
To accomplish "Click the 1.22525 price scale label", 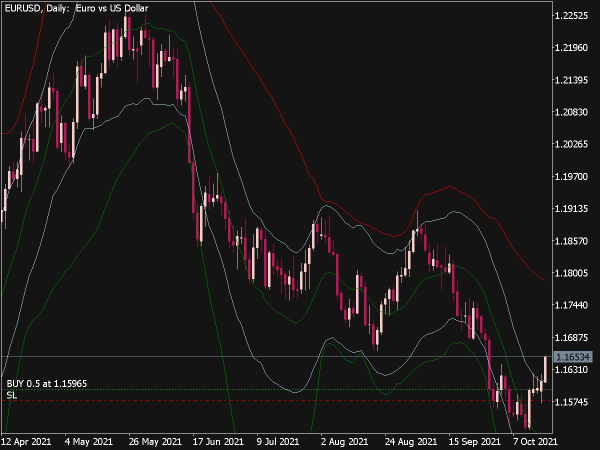I will pos(571,16).
